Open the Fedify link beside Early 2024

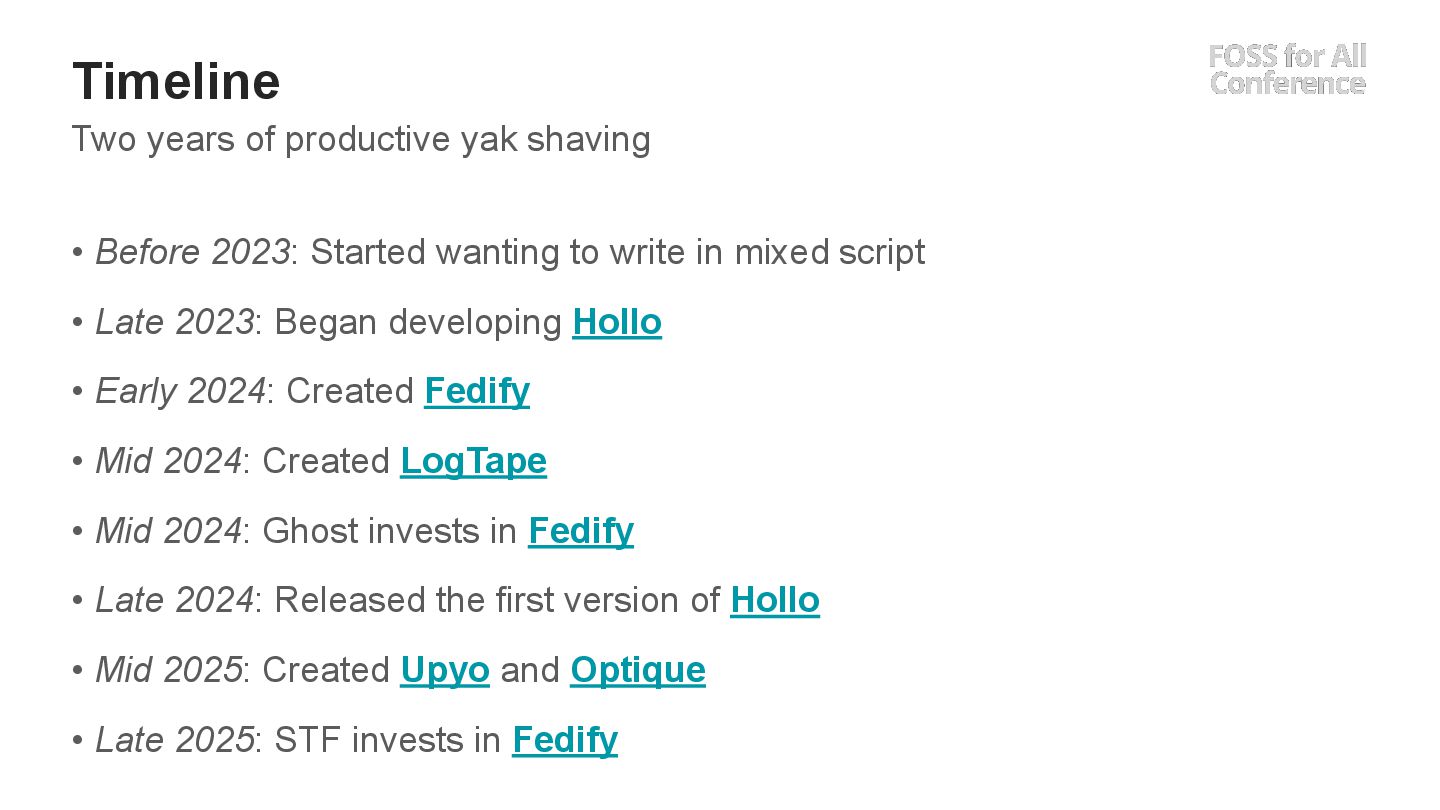click(477, 391)
